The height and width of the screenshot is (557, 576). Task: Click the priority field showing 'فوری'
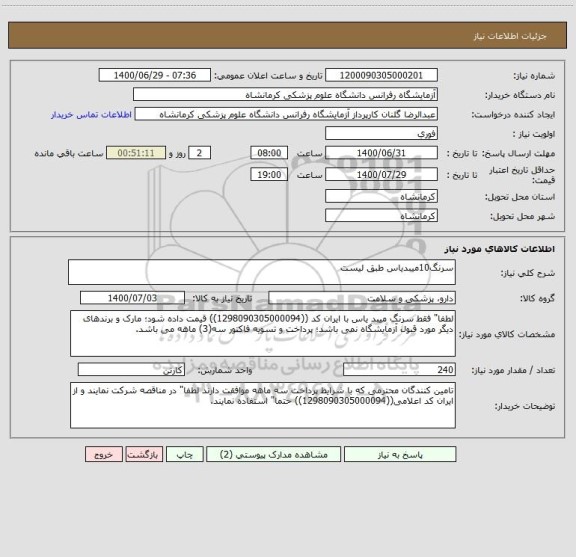pos(381,134)
